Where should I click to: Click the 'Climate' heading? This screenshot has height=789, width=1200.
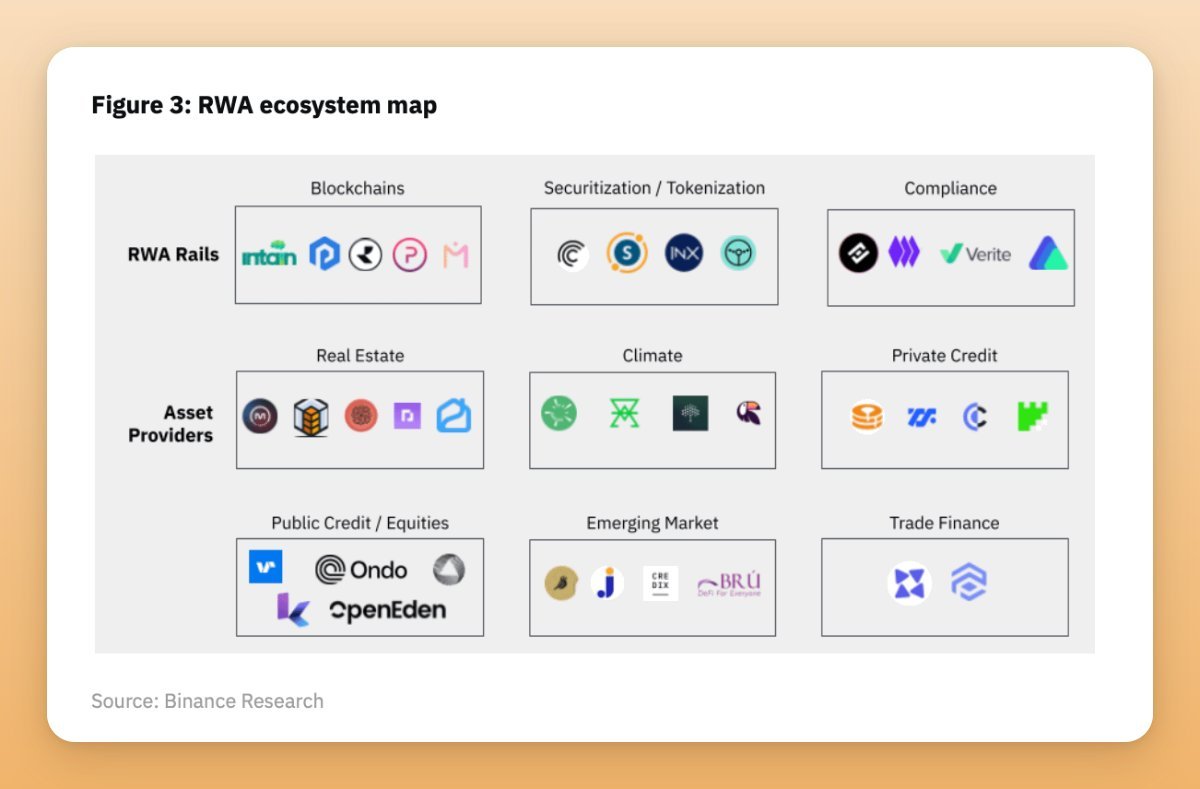point(652,355)
